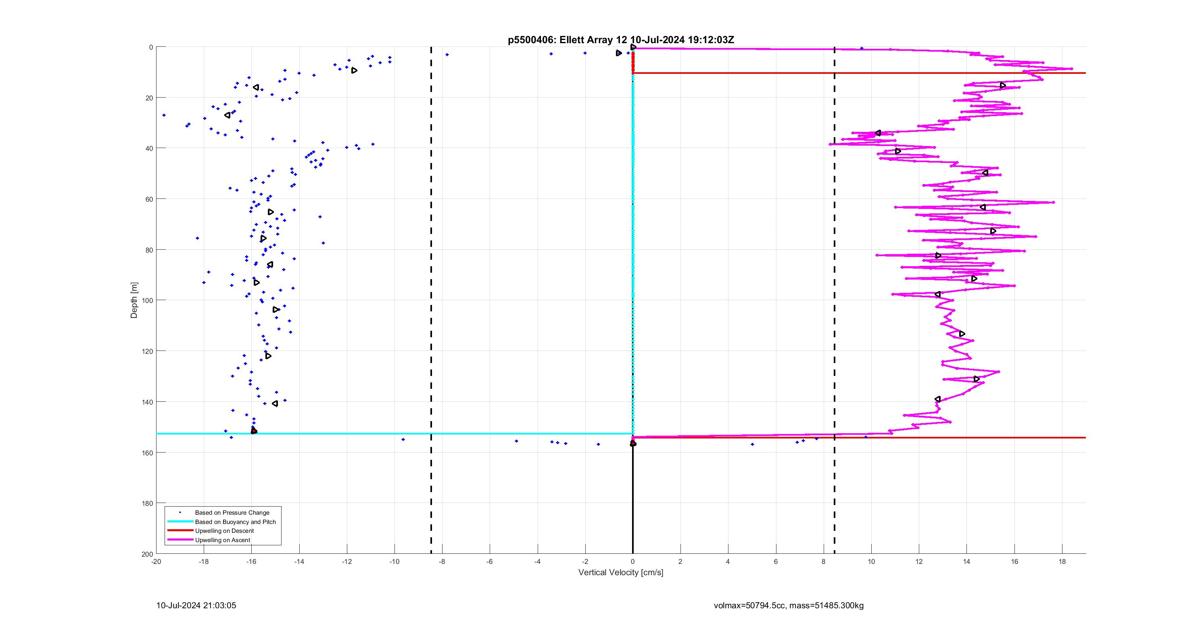The image size is (1200, 622).
Task: Select the 'Vertical Velocity [cm/s]' x-axis label
Action: (621, 573)
